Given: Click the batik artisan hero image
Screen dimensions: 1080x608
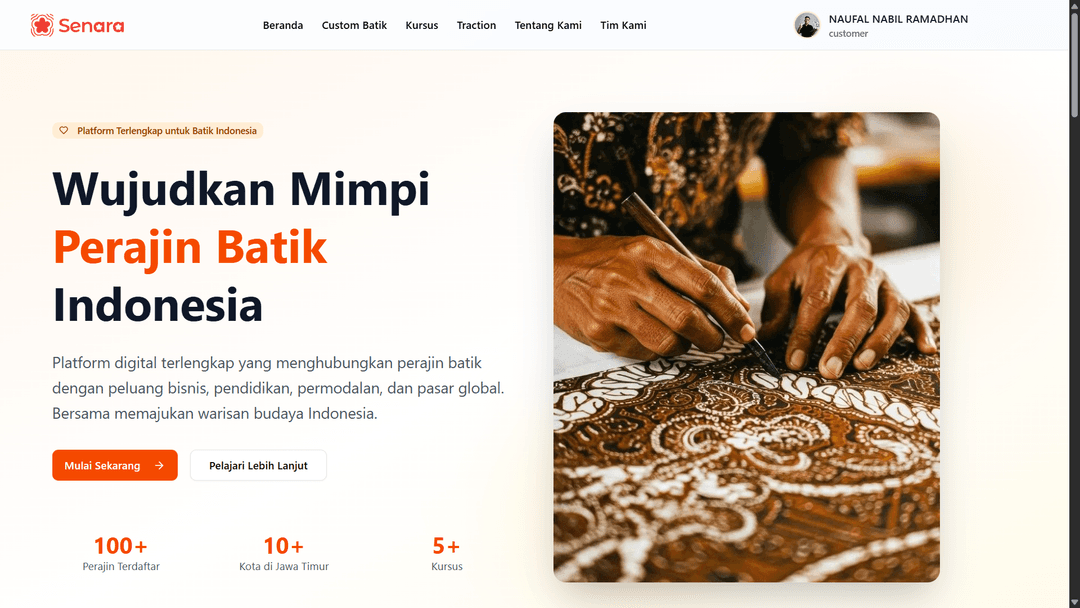Looking at the screenshot, I should click(747, 347).
